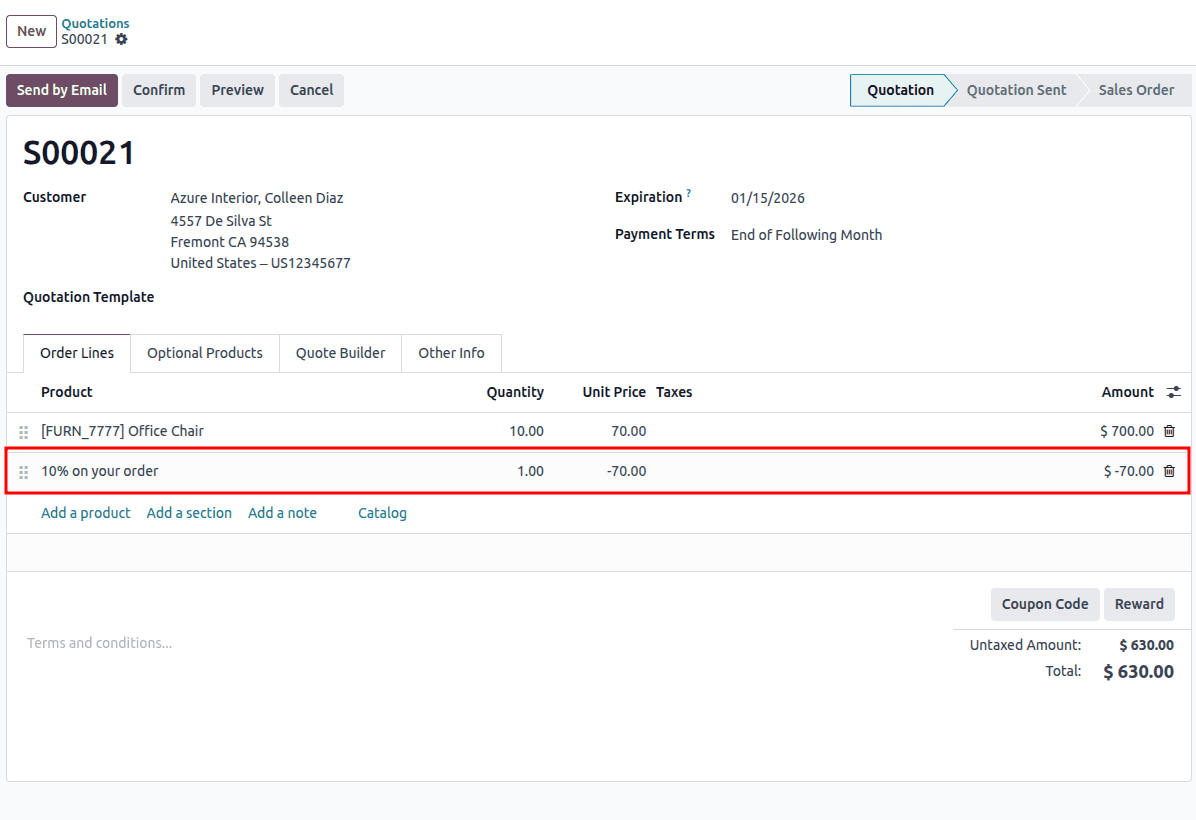The width and height of the screenshot is (1196, 820).
Task: Confirm the quotation S00021
Action: [159, 90]
